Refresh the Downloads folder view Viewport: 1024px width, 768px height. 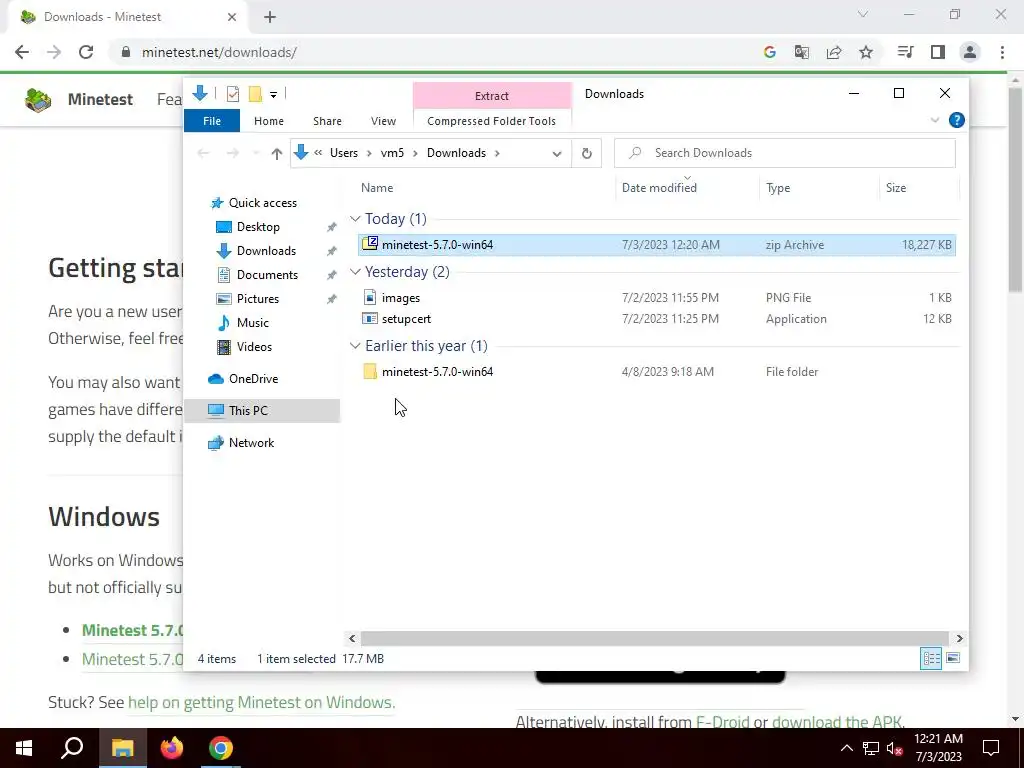pos(586,153)
